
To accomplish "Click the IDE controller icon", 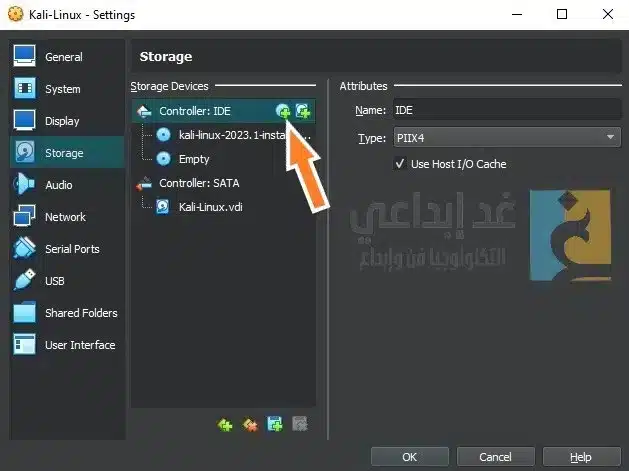I will tap(144, 111).
